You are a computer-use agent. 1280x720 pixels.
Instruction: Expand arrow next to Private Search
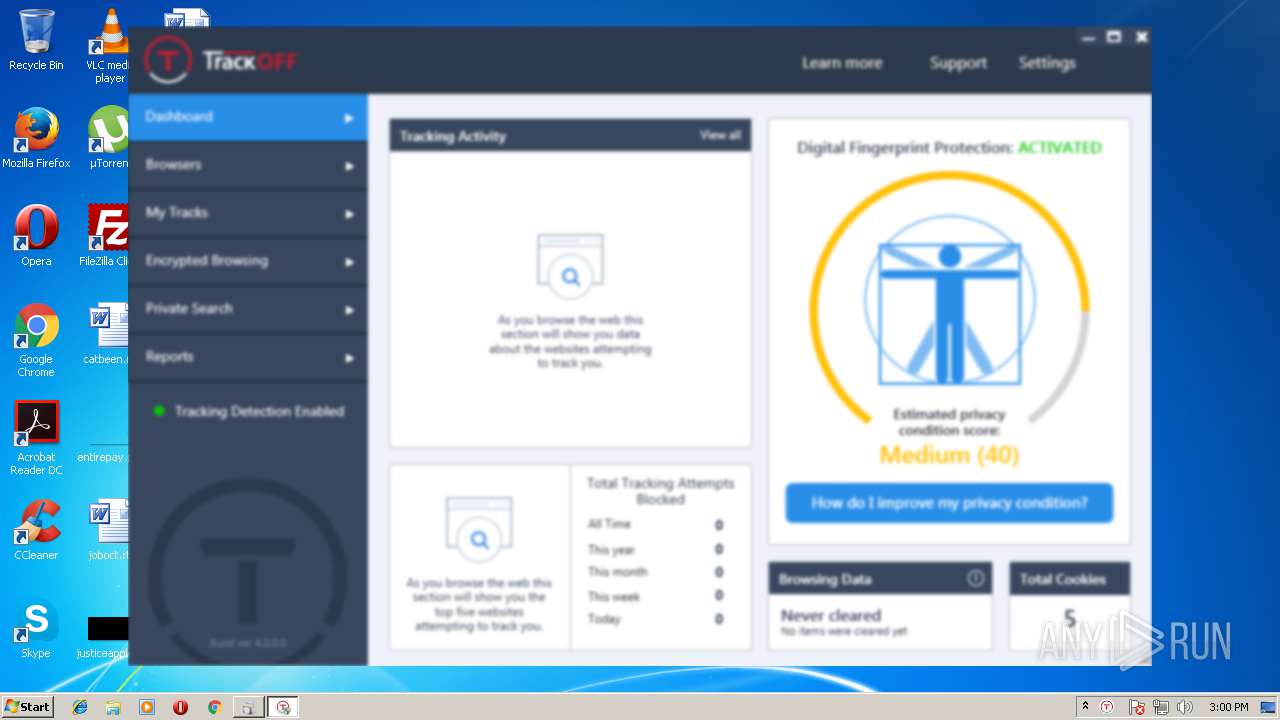[x=349, y=310]
